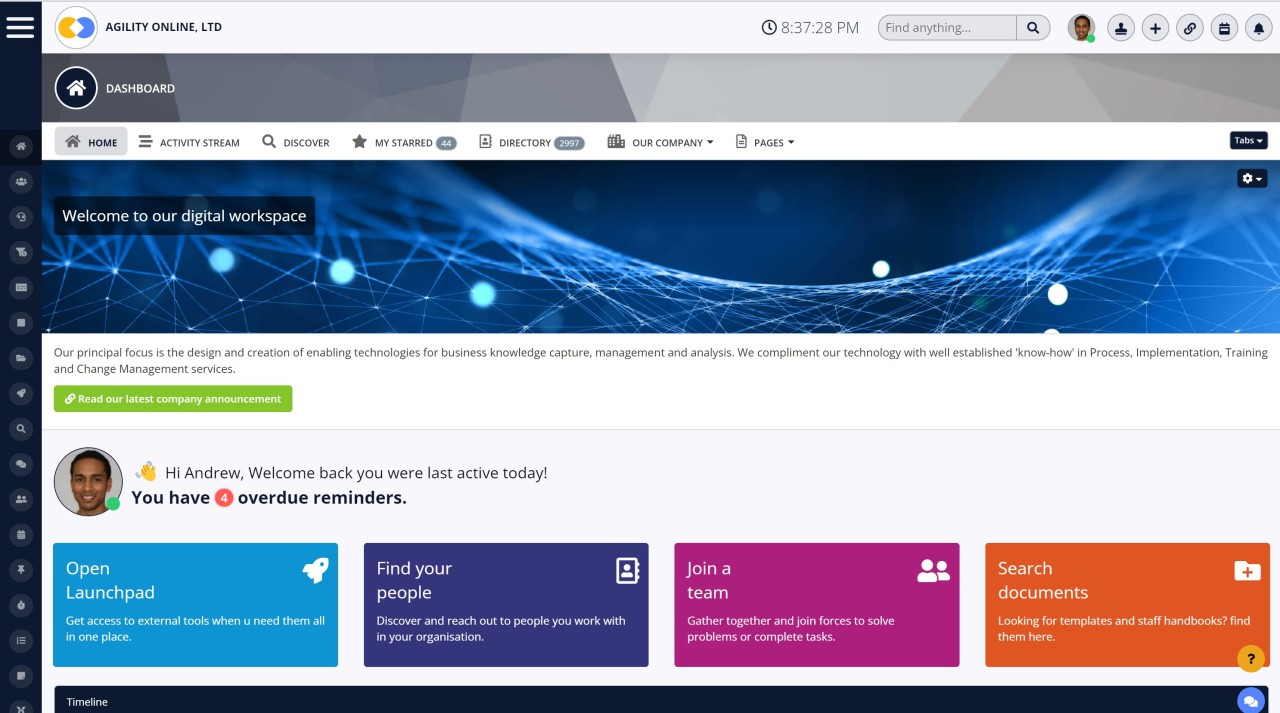Switch to the Activity Stream tab

click(x=189, y=141)
